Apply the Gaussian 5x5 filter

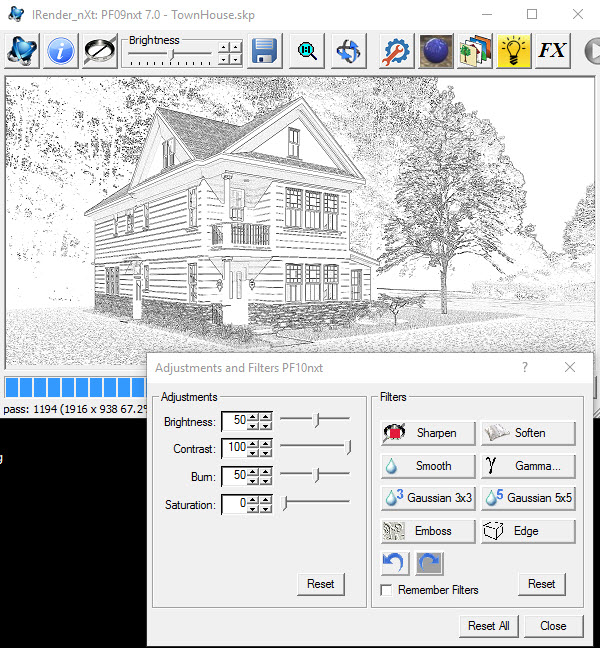point(528,498)
